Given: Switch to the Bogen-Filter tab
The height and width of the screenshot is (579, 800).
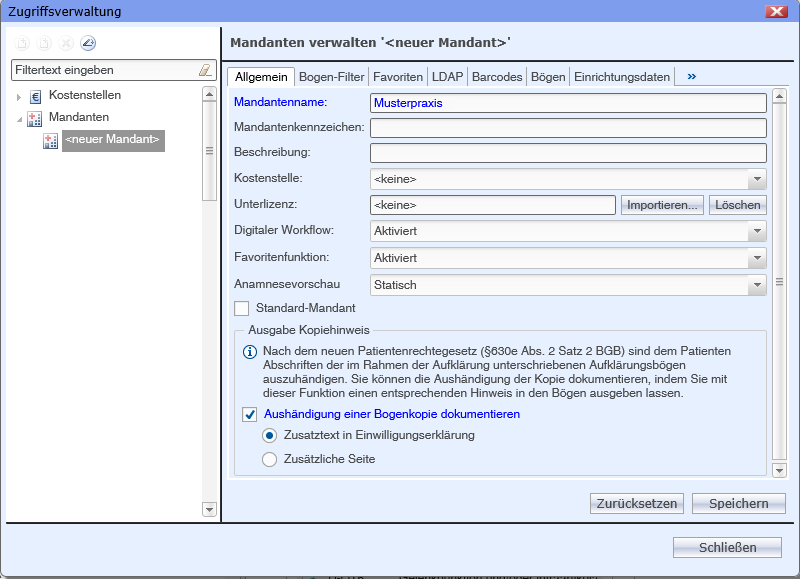Looking at the screenshot, I should 331,76.
